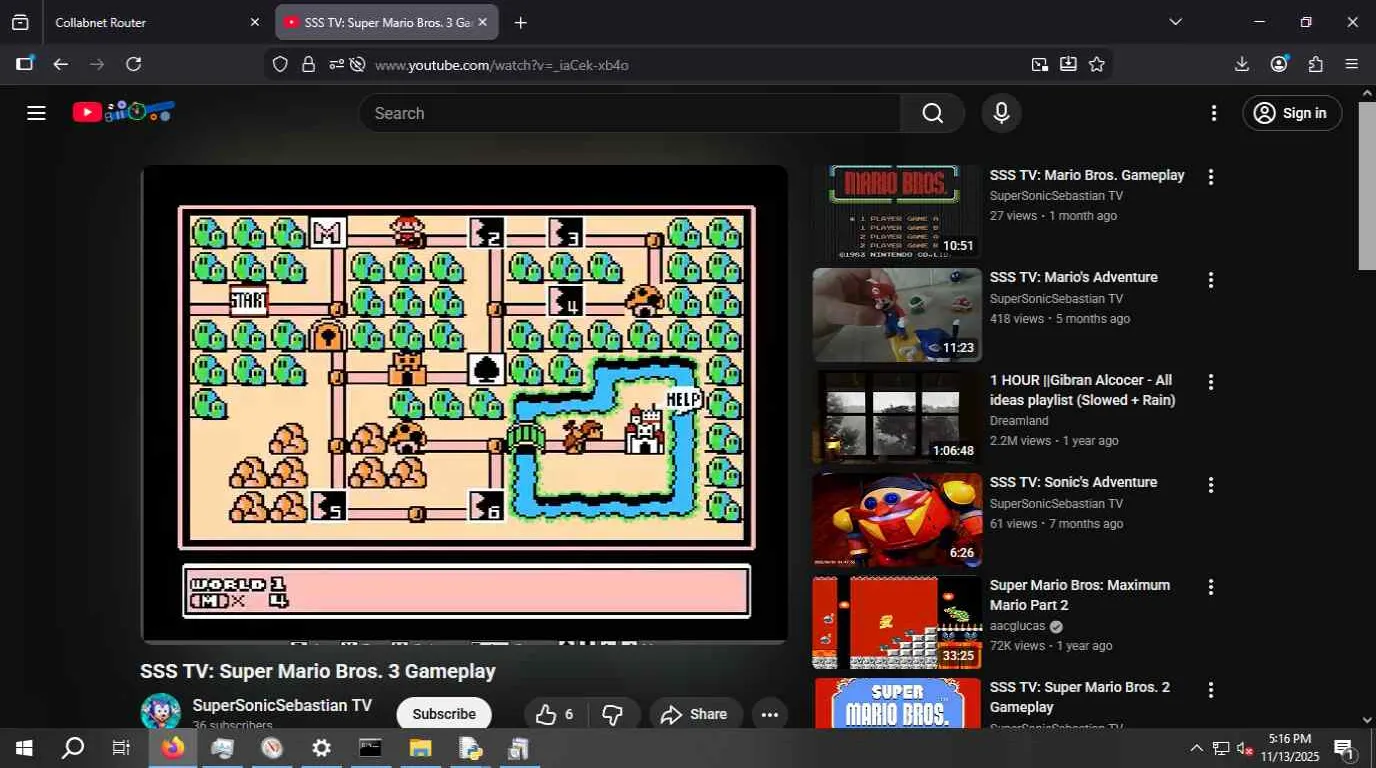Go back to the previous page

pyautogui.click(x=61, y=64)
